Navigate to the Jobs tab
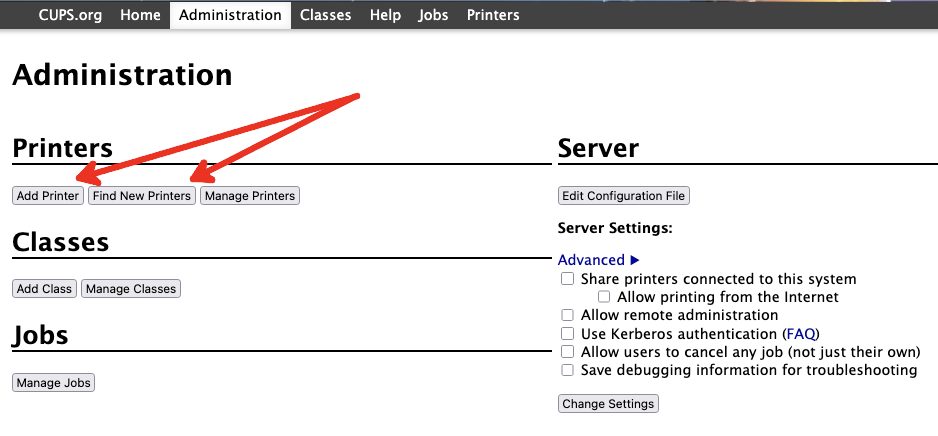 pyautogui.click(x=434, y=15)
